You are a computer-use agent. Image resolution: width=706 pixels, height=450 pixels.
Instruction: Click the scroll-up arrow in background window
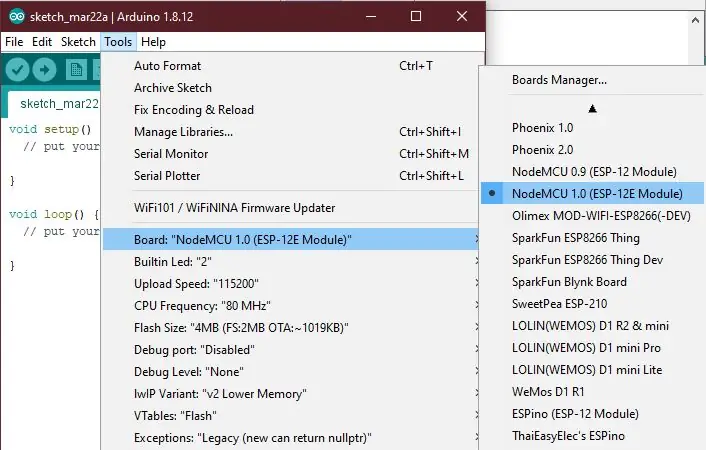click(x=696, y=20)
